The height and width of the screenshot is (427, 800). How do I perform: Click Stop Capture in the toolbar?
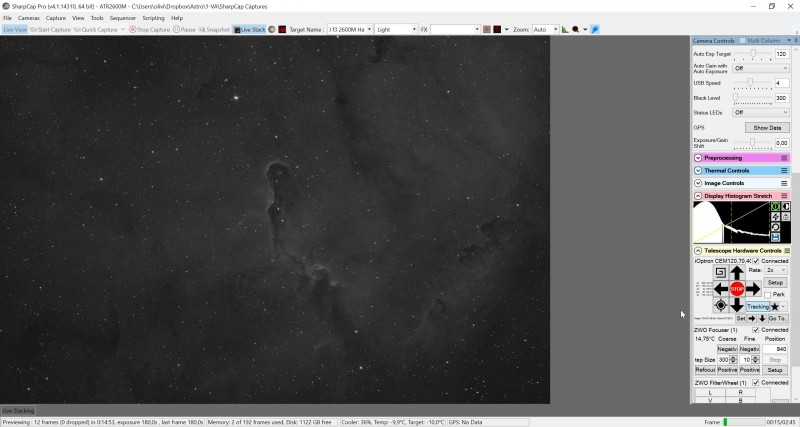point(149,30)
